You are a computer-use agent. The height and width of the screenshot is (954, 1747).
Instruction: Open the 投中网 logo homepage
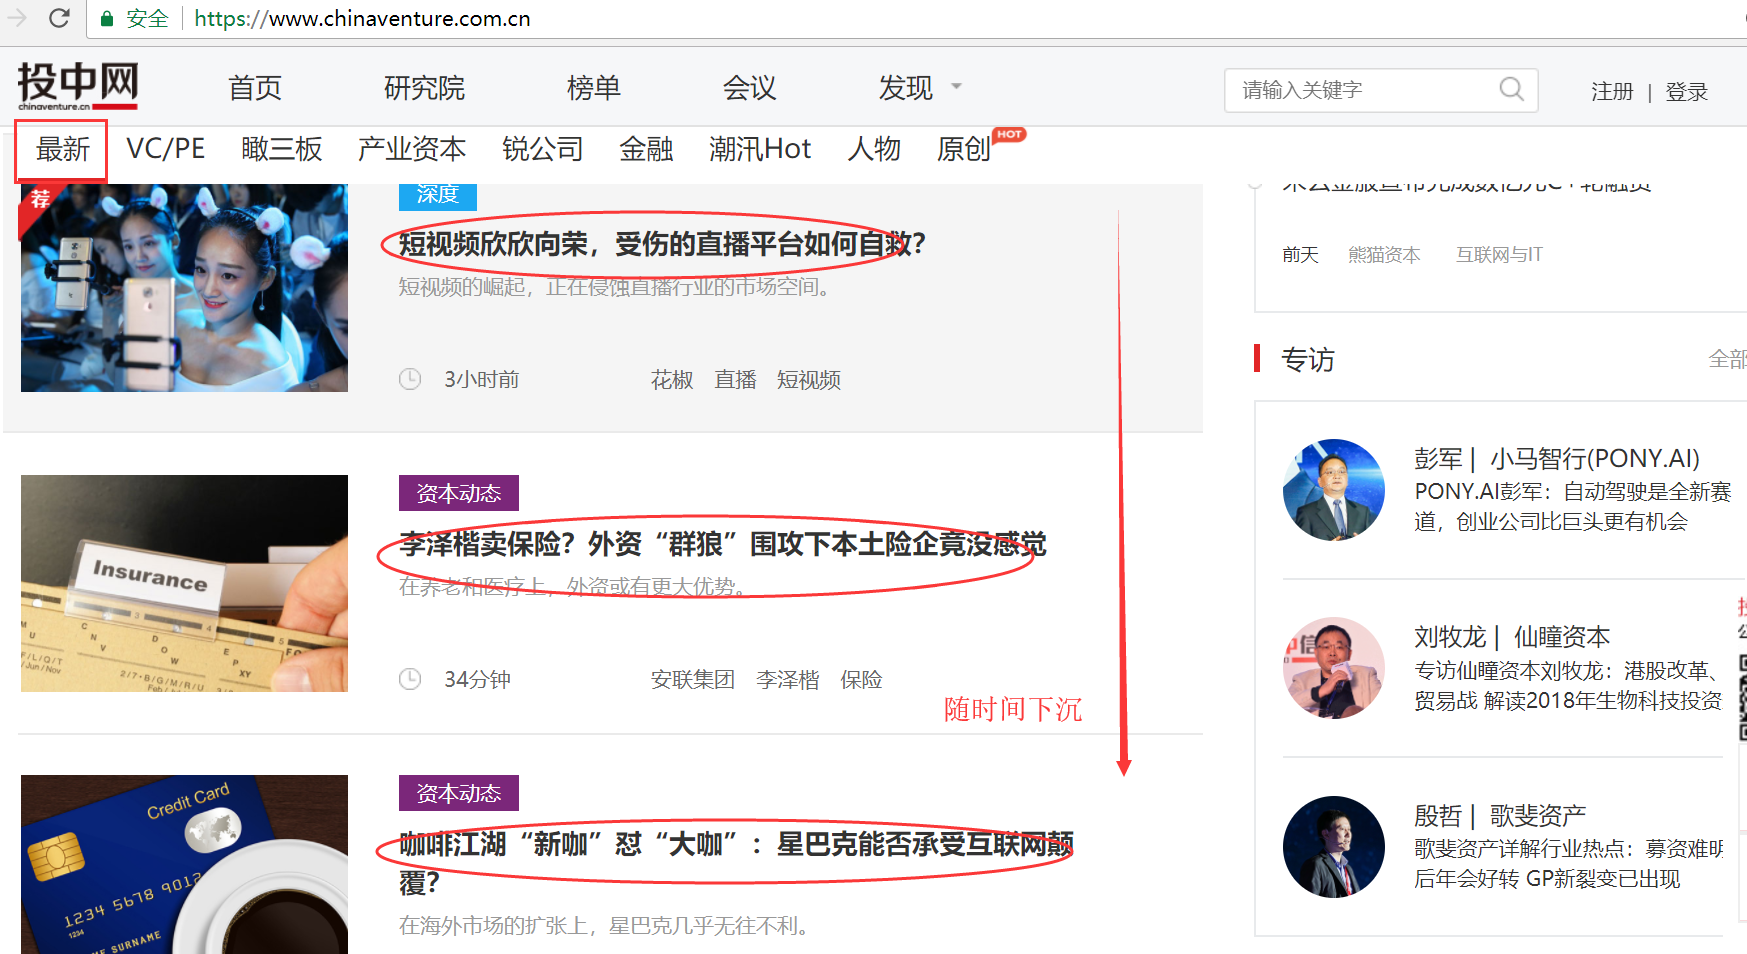pyautogui.click(x=78, y=85)
